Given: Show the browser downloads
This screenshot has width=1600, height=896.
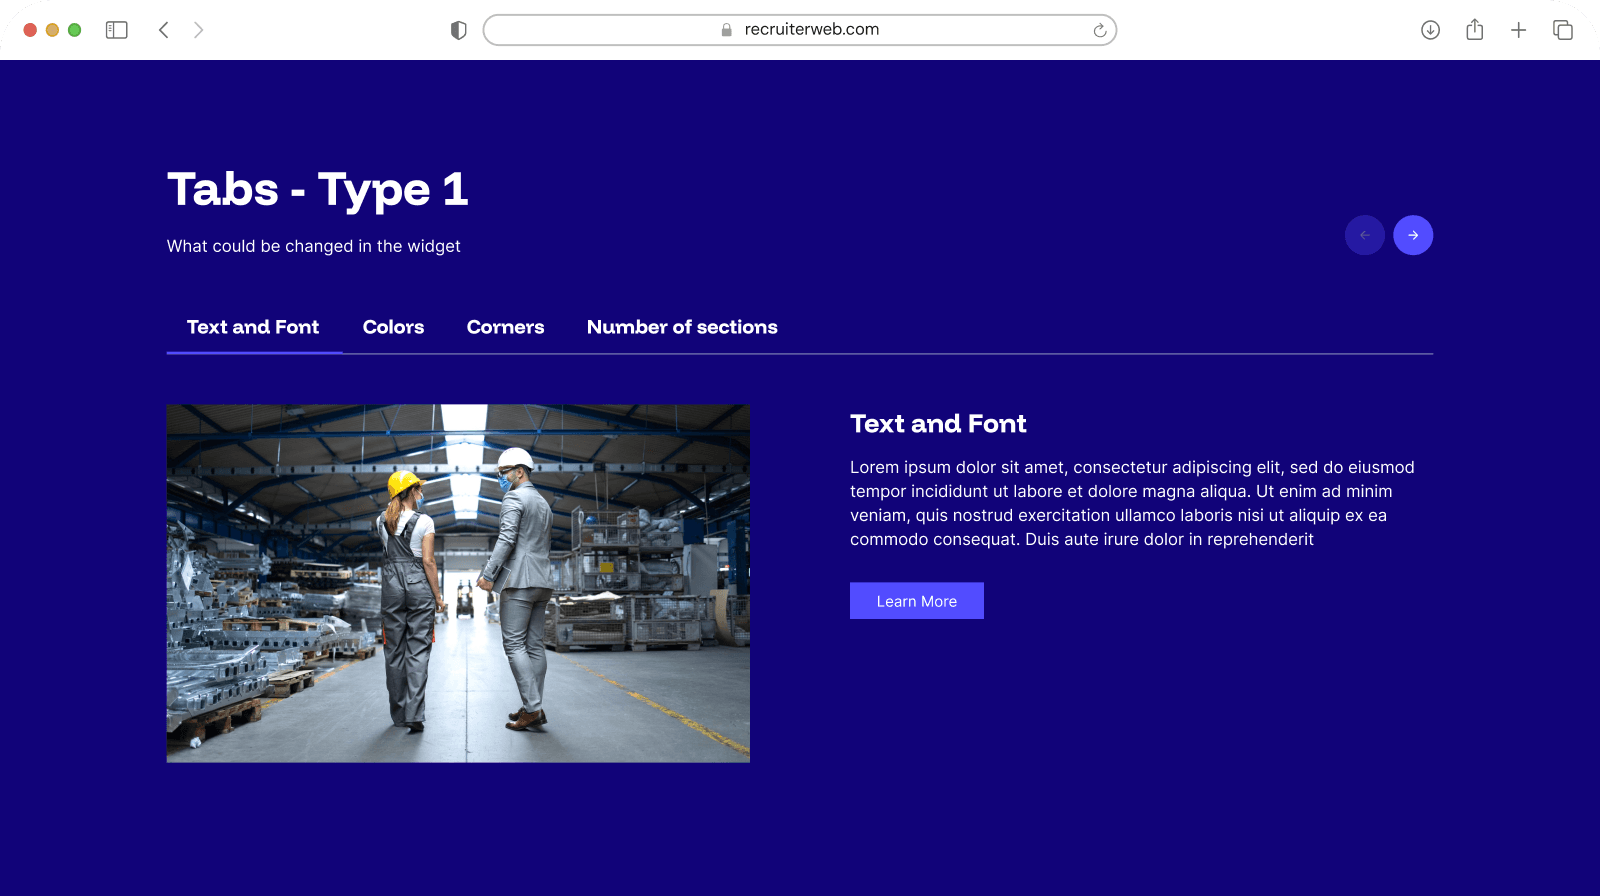Looking at the screenshot, I should point(1430,30).
